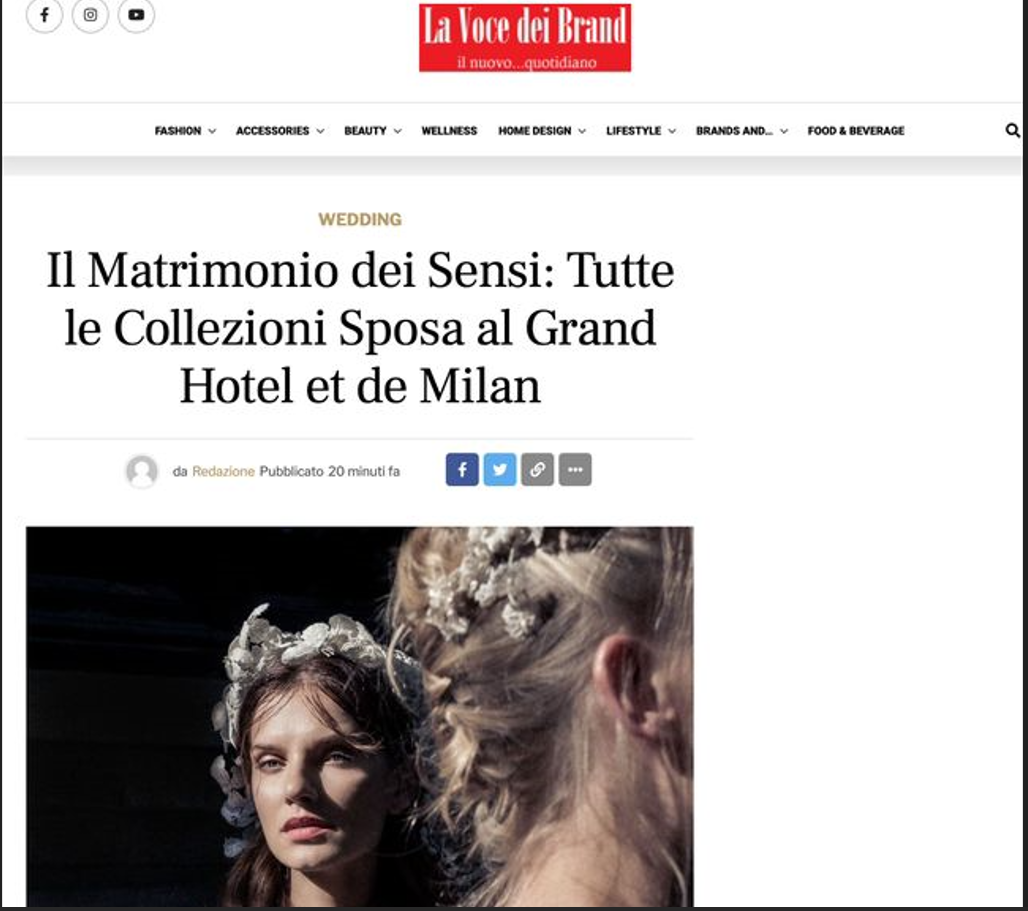Expand the Home Design dropdown arrow
The width and height of the screenshot is (1028, 911).
[582, 131]
